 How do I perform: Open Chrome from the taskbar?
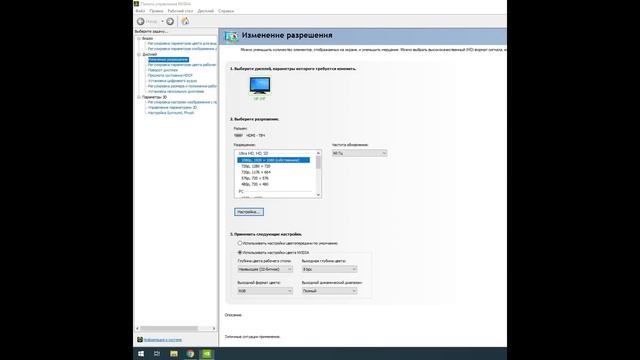(191, 353)
